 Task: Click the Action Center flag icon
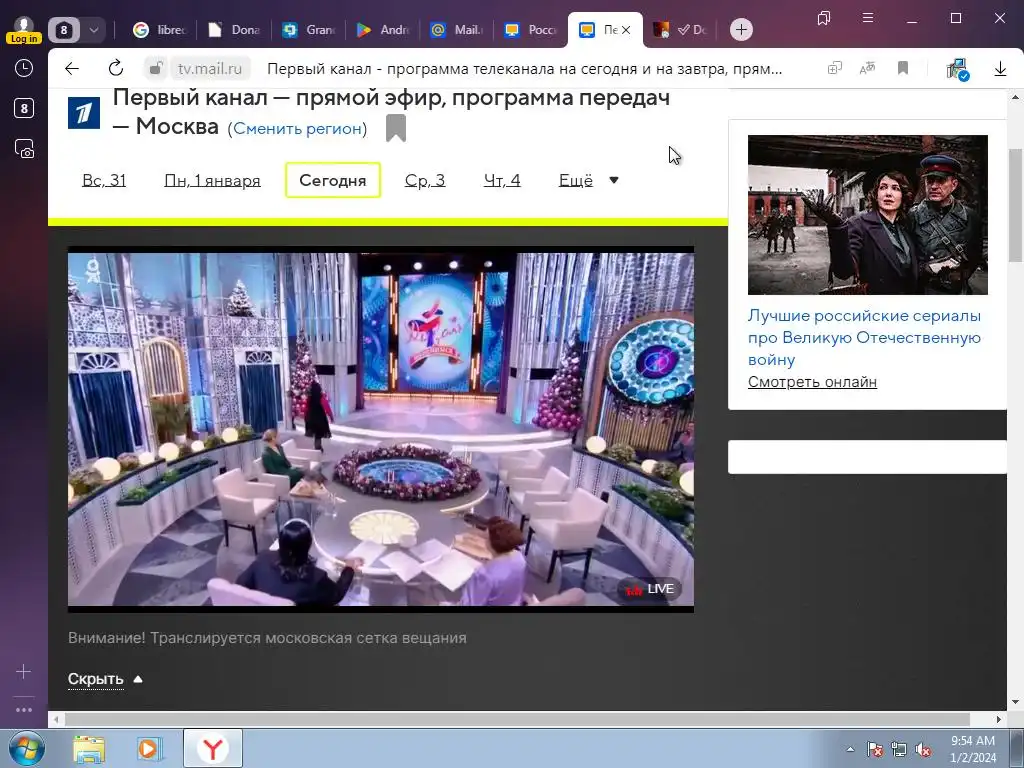pos(874,750)
